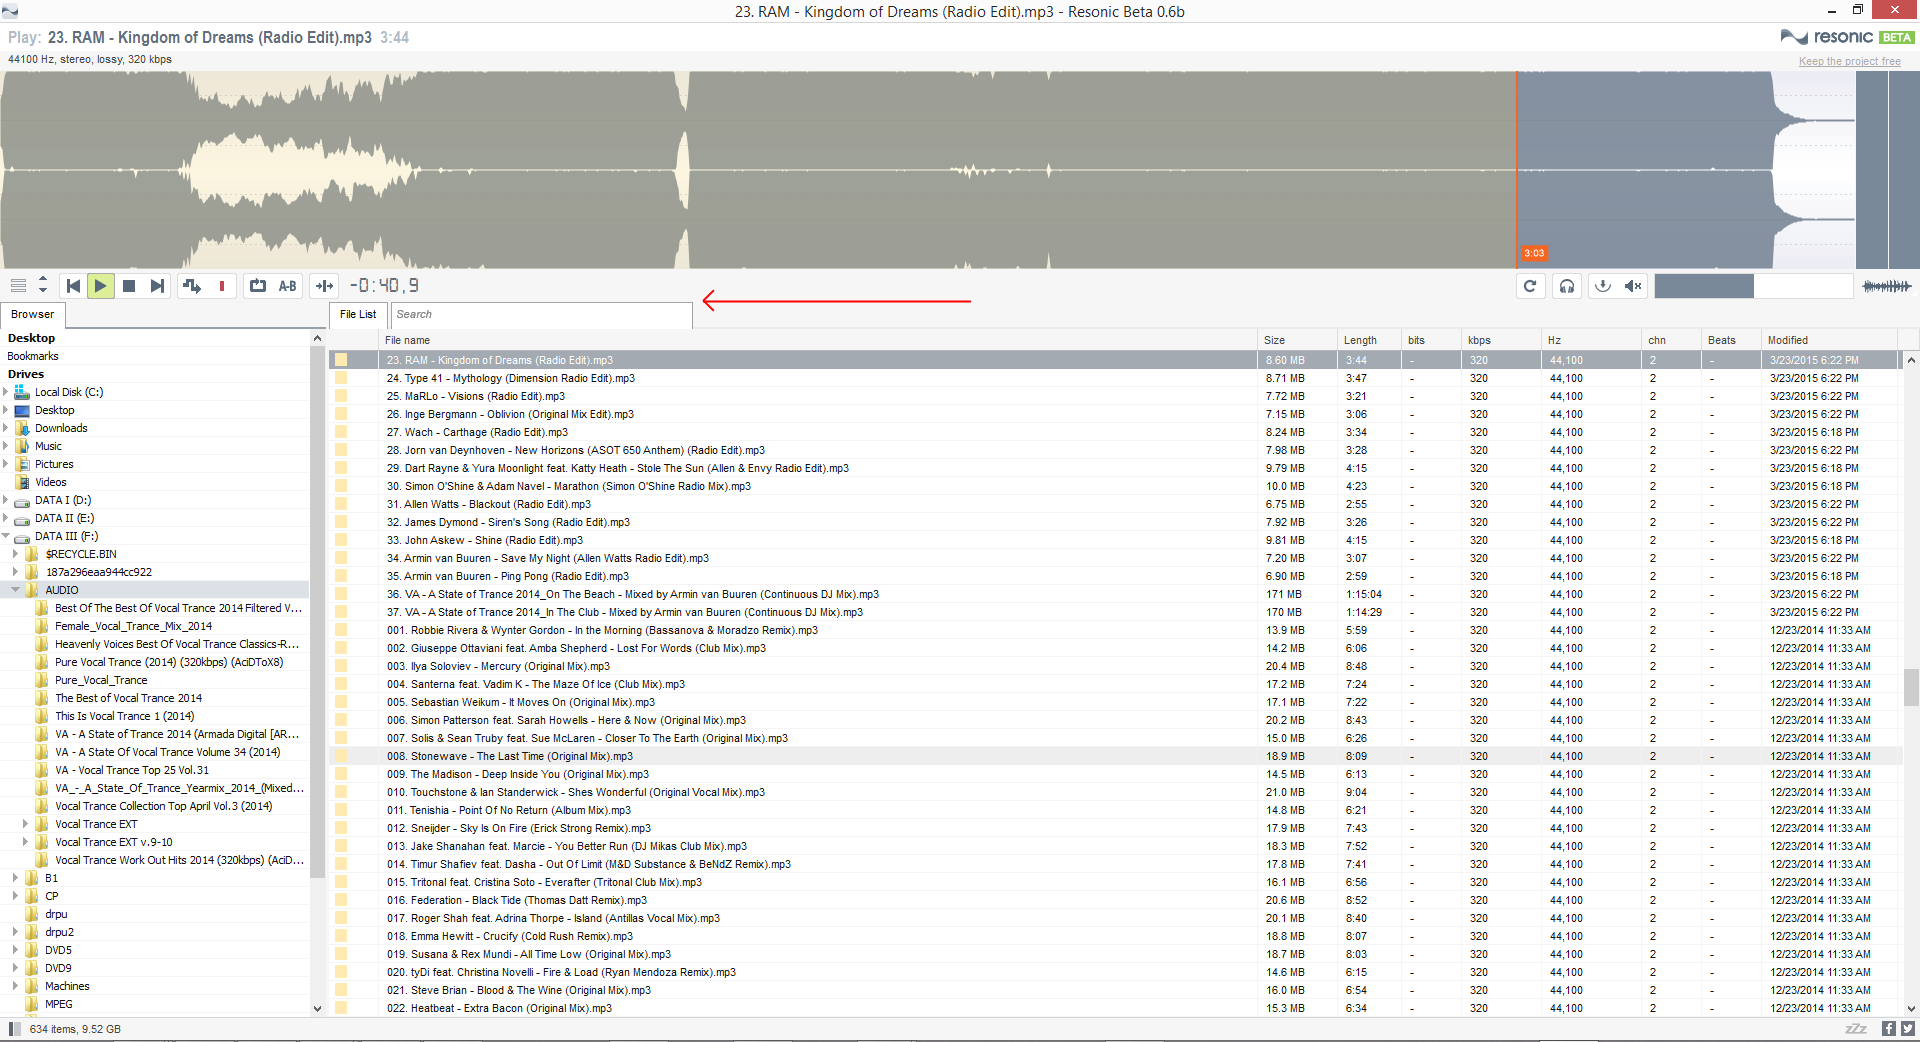Select the File List tab
Image resolution: width=1920 pixels, height=1042 pixels.
tap(357, 314)
